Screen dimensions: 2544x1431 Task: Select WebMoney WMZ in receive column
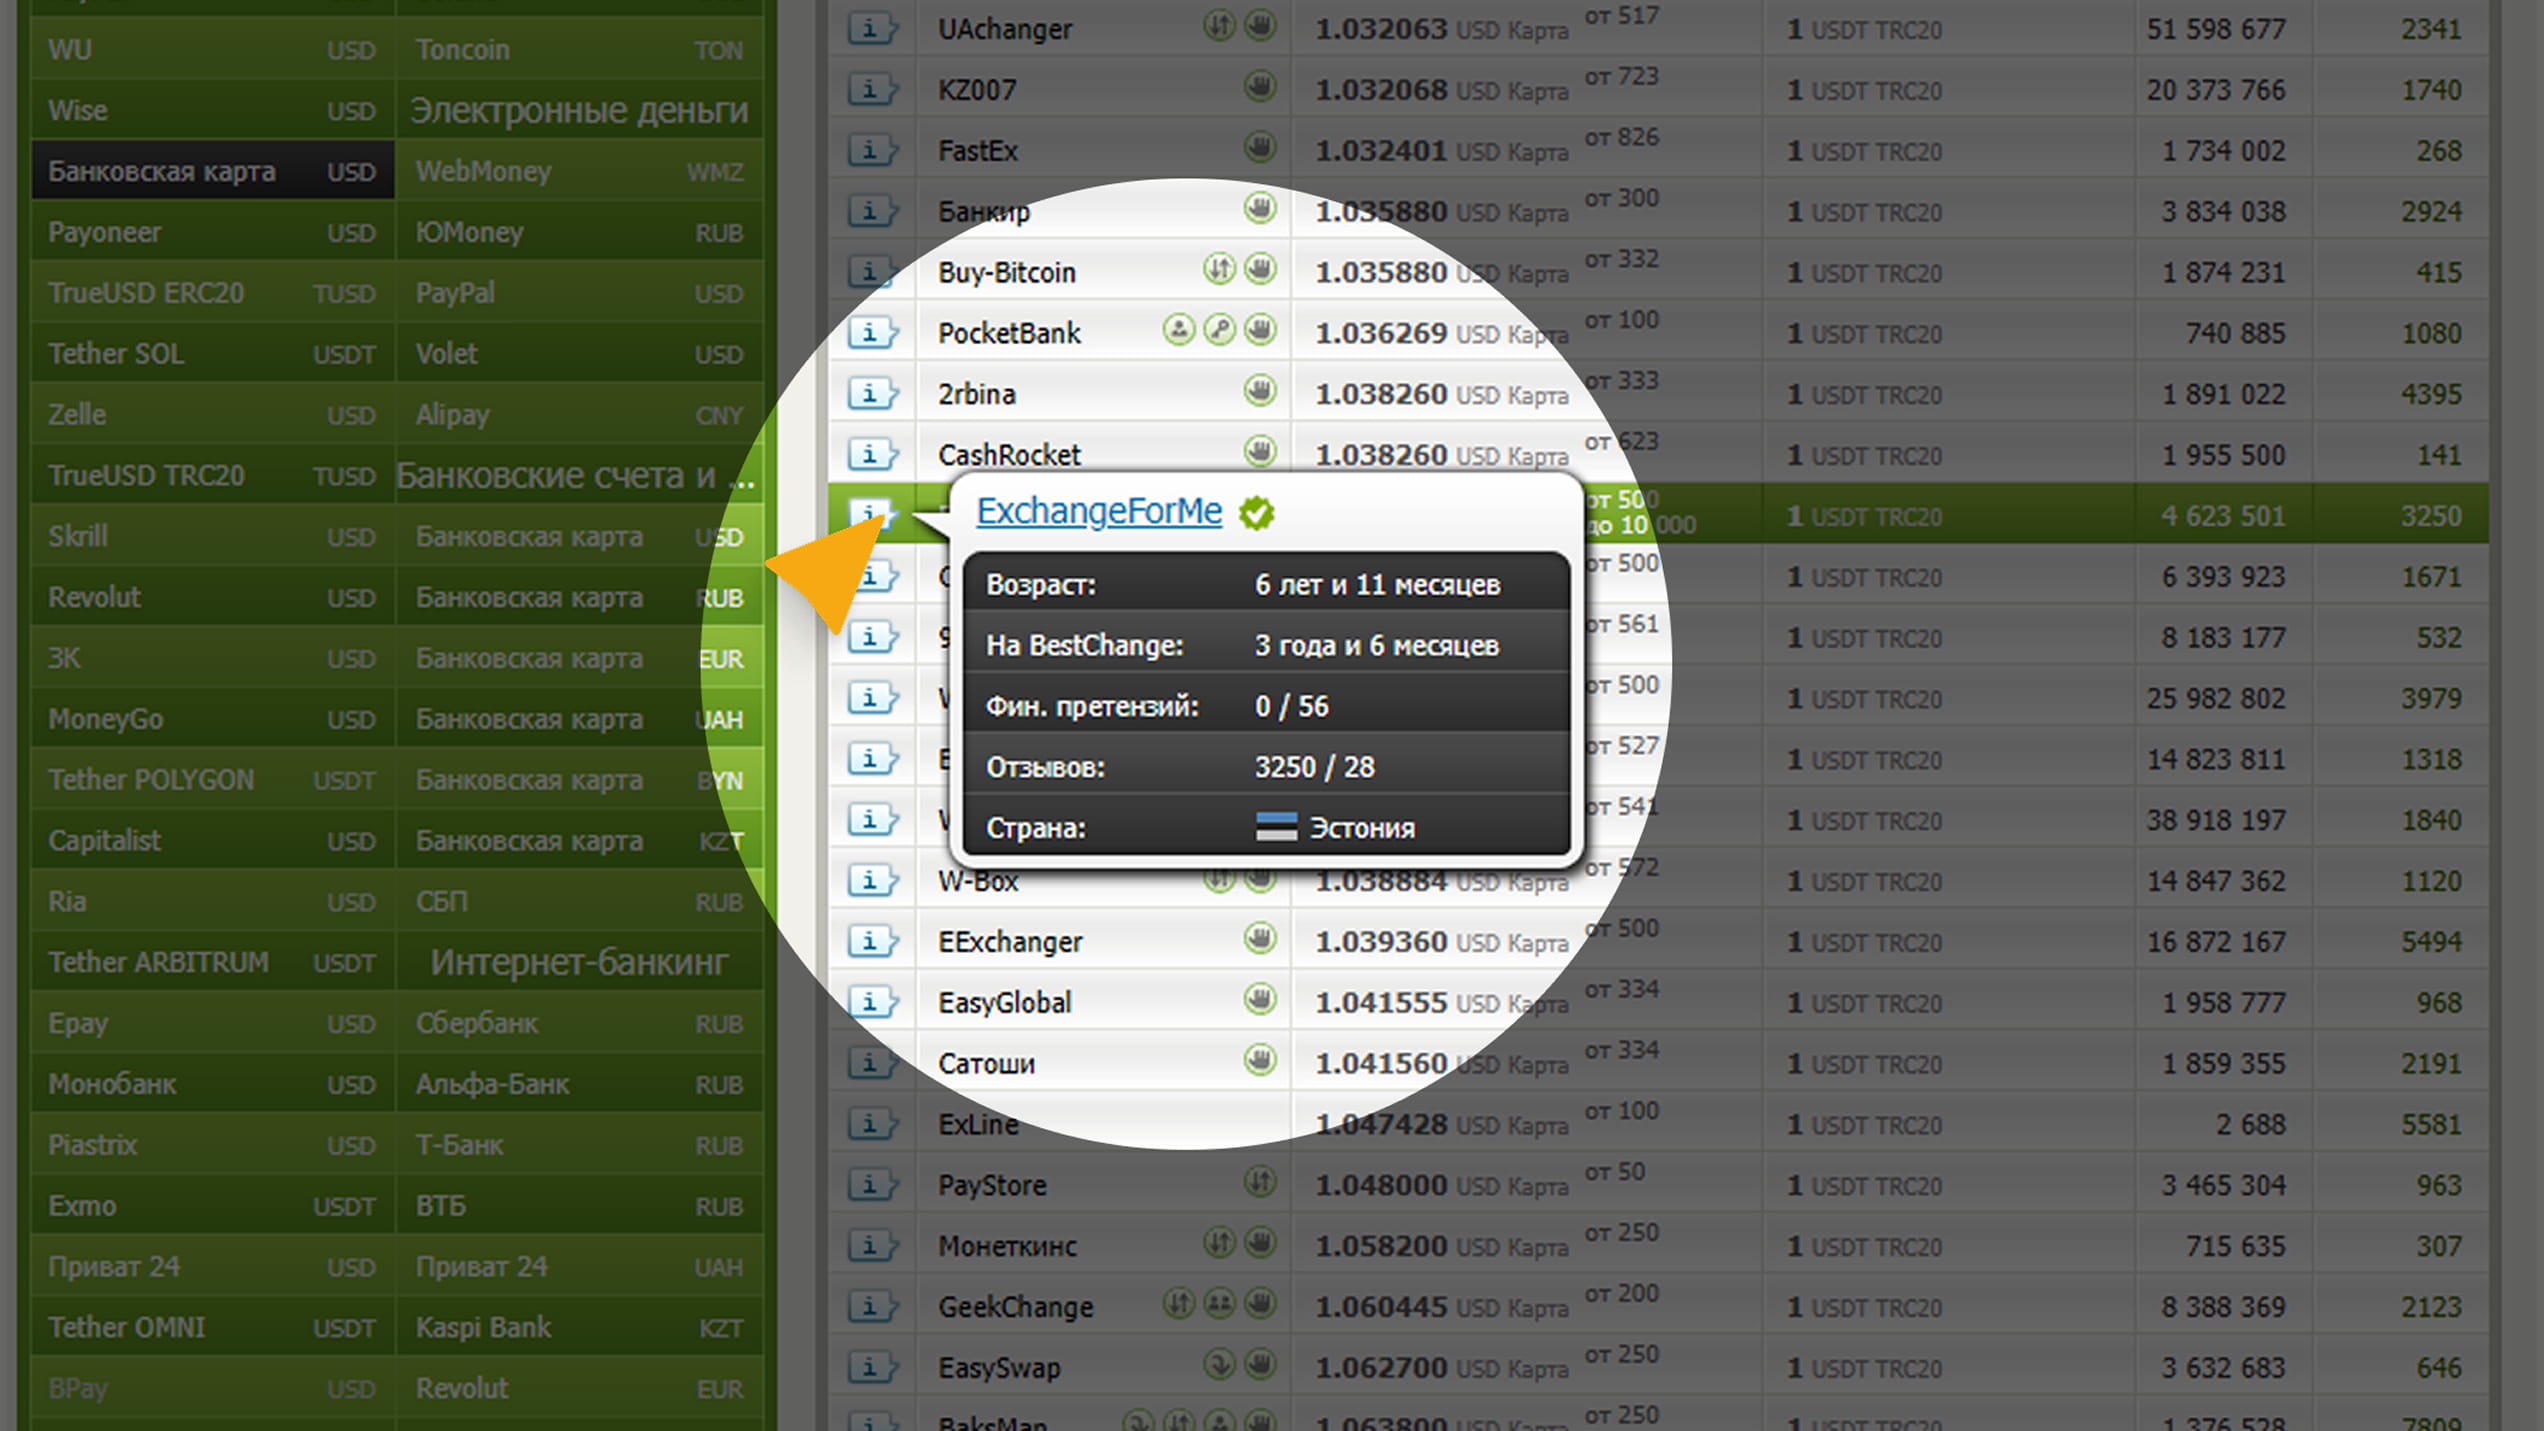(x=579, y=171)
